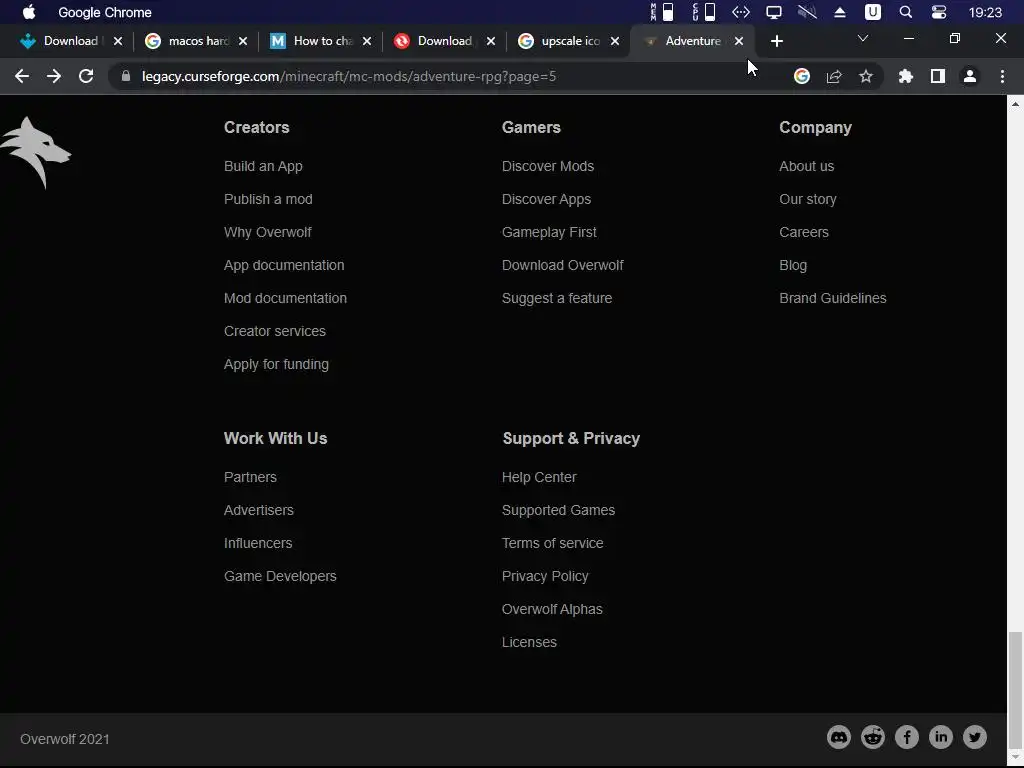The height and width of the screenshot is (768, 1024).
Task: Open the 'Game Developers' link
Action: 280,576
